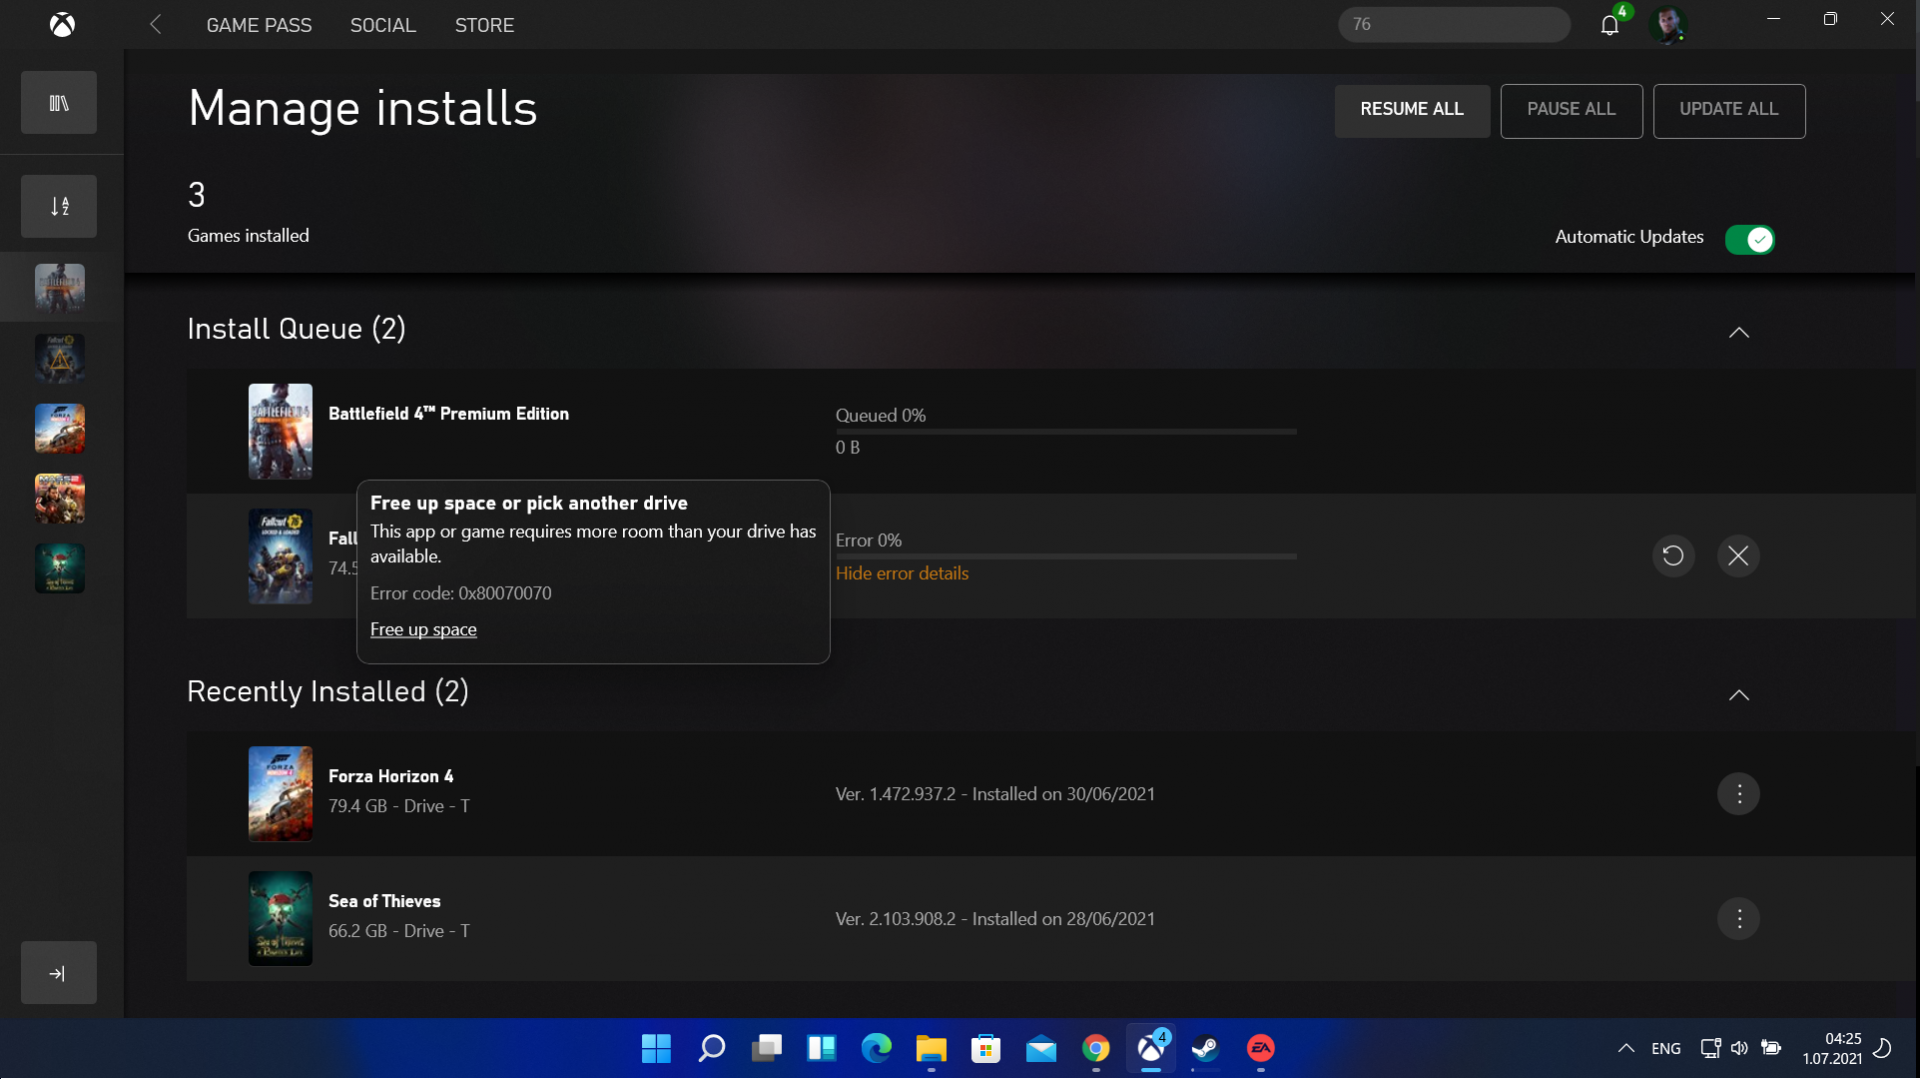The height and width of the screenshot is (1079, 1920).
Task: Open the notifications bell
Action: [x=1609, y=24]
